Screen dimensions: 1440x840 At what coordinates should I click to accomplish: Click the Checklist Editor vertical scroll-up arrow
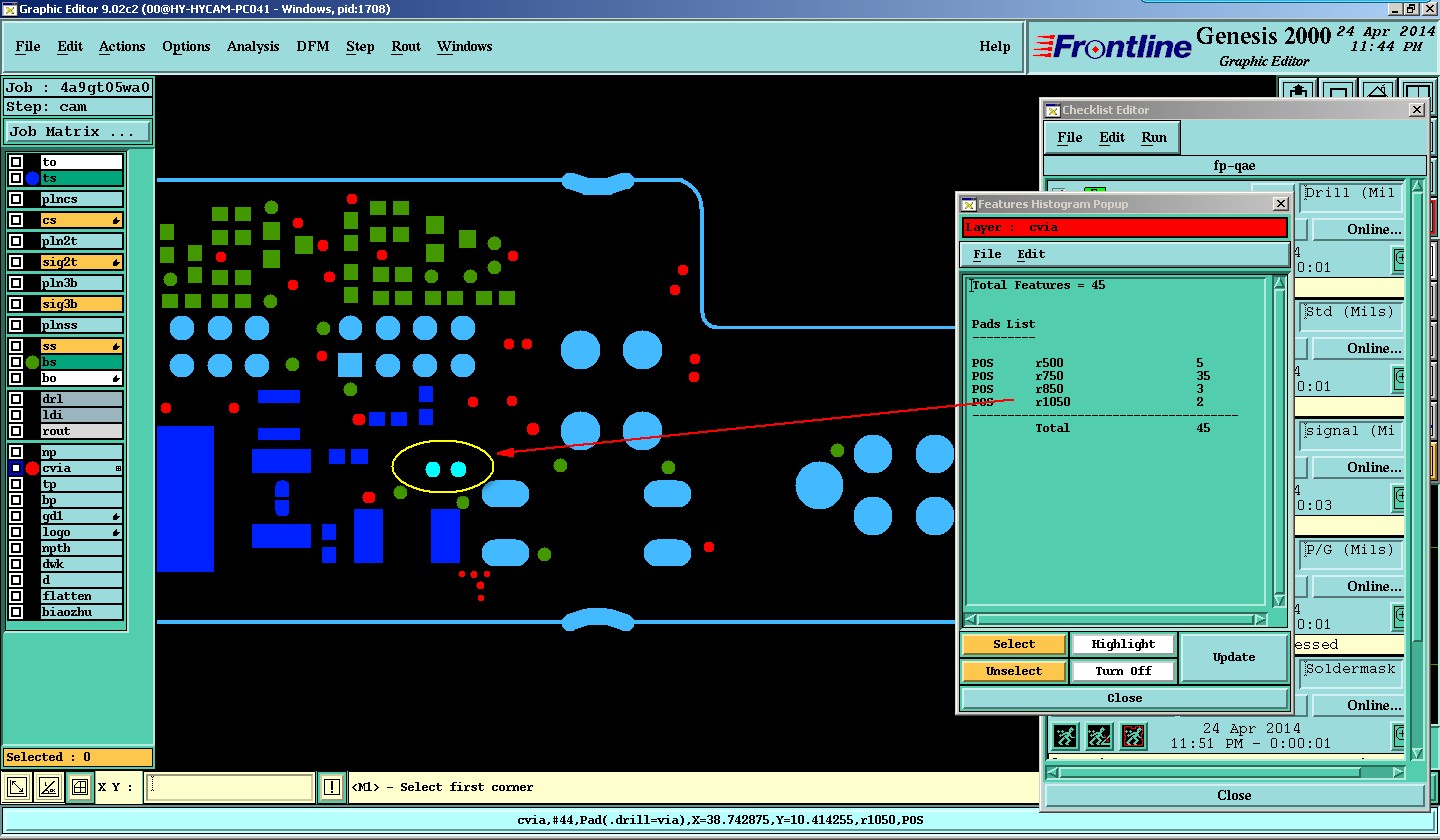point(1415,187)
